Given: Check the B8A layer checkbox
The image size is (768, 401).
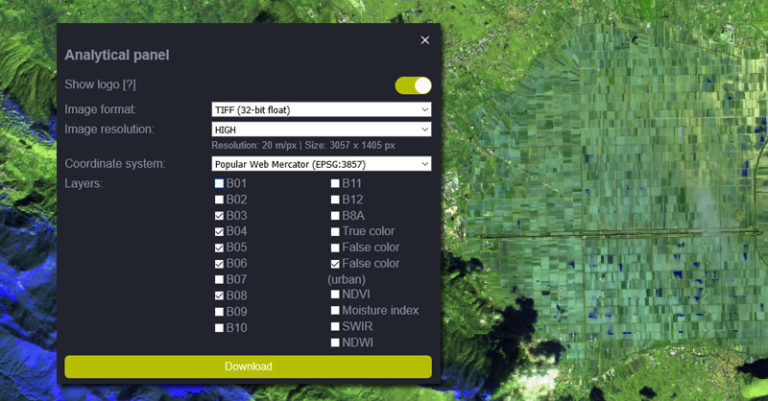Looking at the screenshot, I should [x=335, y=216].
